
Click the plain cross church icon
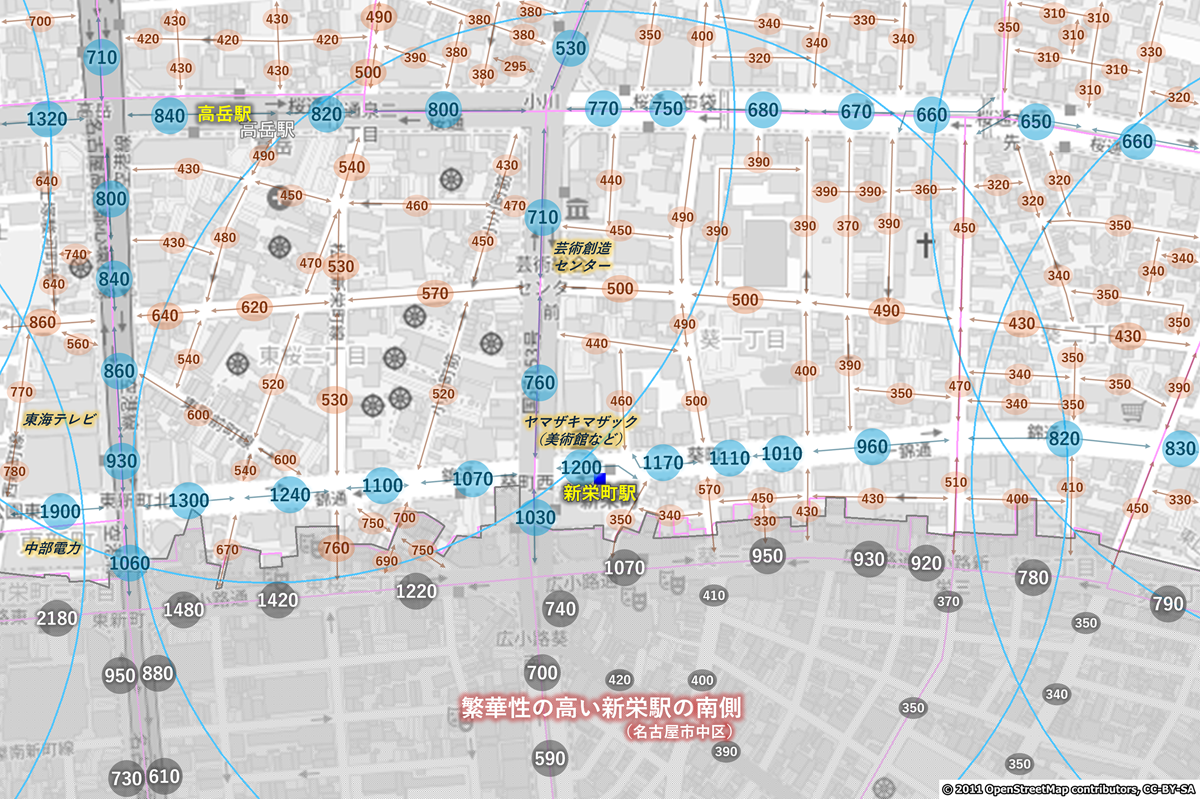[926, 244]
